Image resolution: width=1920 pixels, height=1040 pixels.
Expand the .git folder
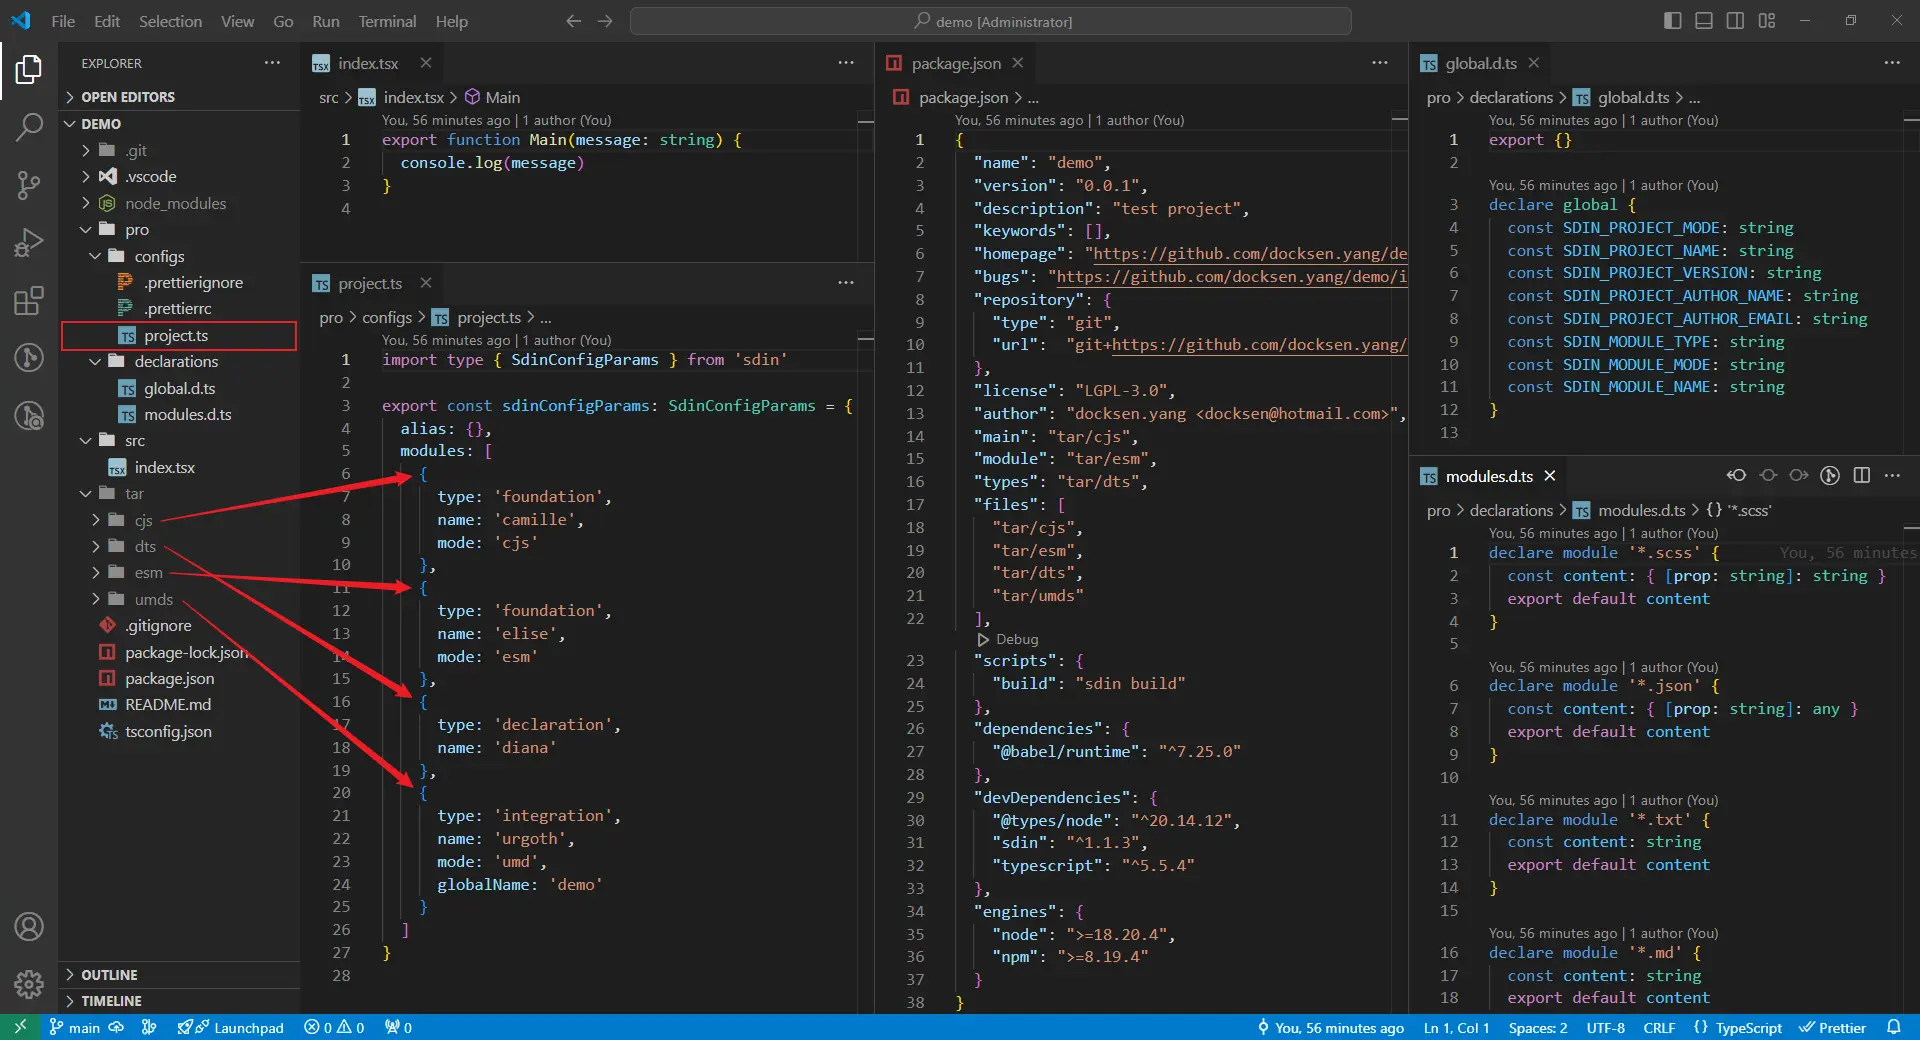[x=179, y=150]
